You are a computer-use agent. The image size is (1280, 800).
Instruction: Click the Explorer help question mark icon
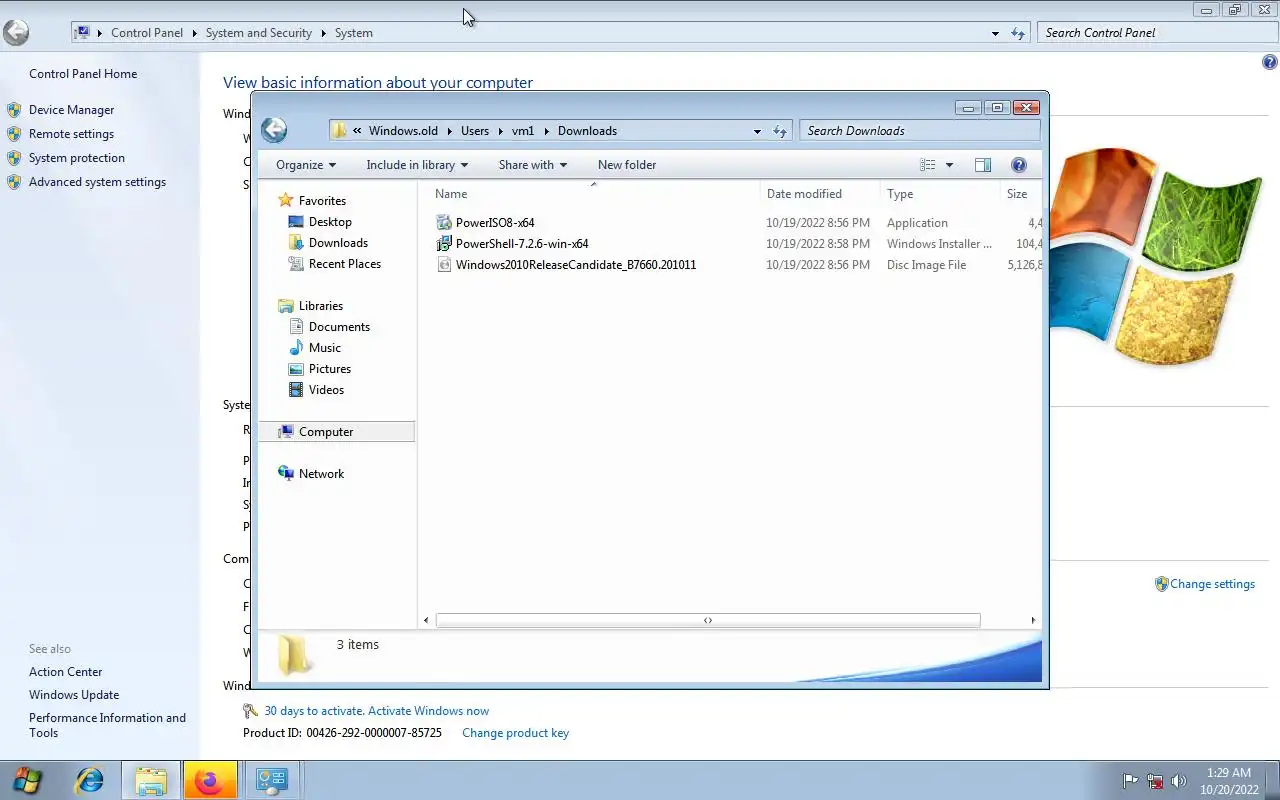click(x=1019, y=165)
